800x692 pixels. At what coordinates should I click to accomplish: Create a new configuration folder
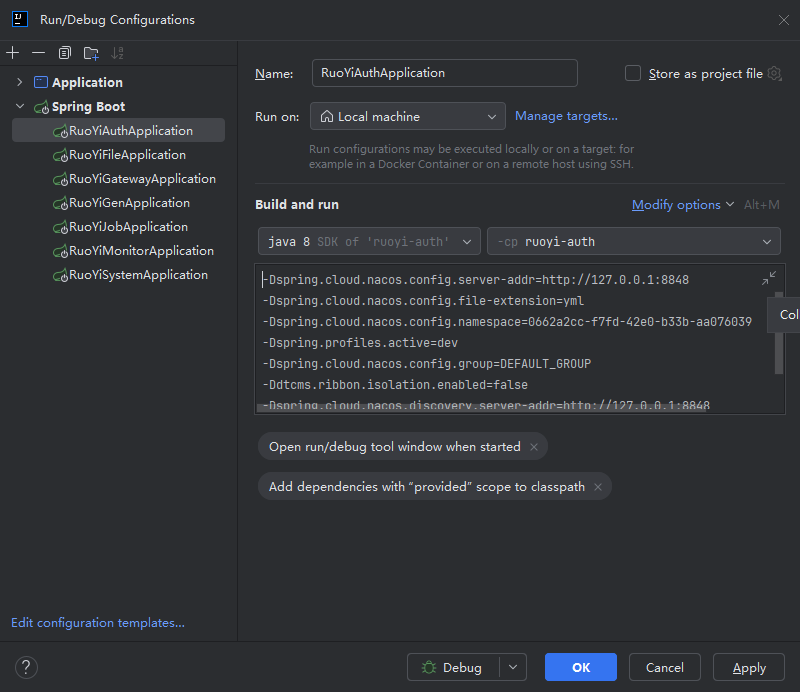pos(91,53)
